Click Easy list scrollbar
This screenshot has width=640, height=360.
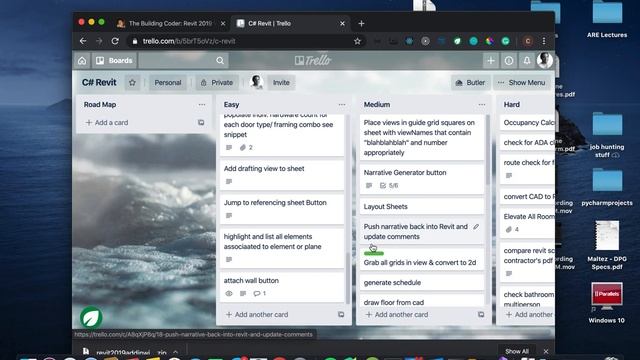tap(347, 278)
